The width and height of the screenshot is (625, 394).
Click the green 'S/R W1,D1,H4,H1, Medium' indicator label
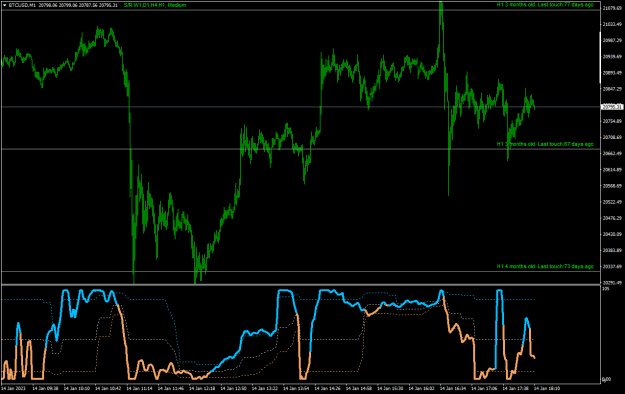click(155, 5)
